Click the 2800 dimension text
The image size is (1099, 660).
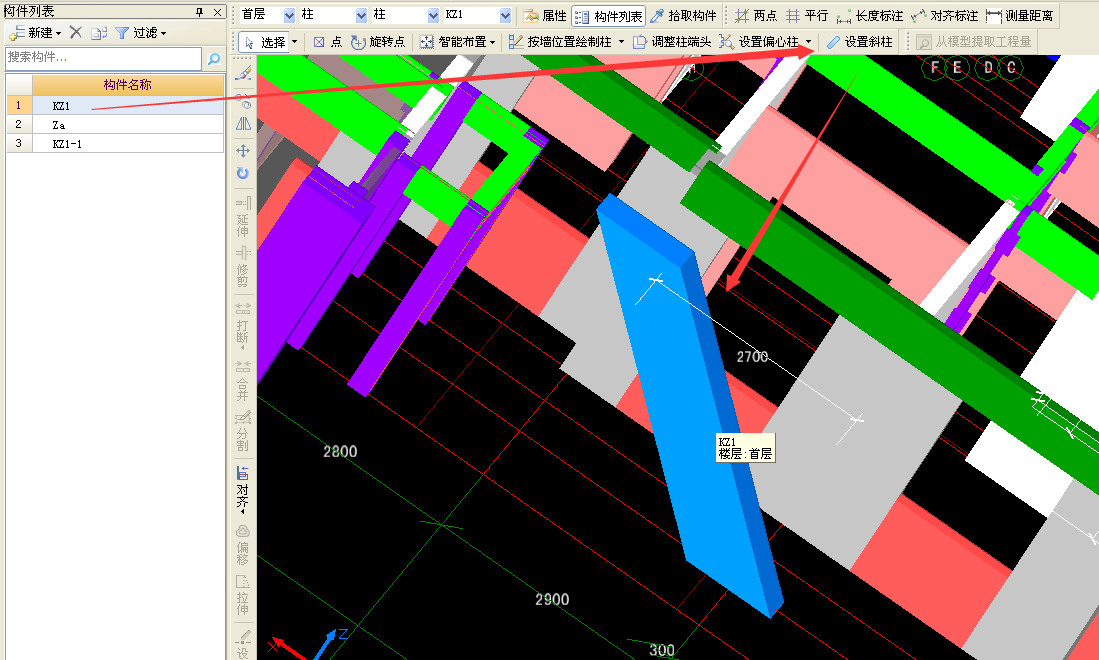tap(340, 452)
